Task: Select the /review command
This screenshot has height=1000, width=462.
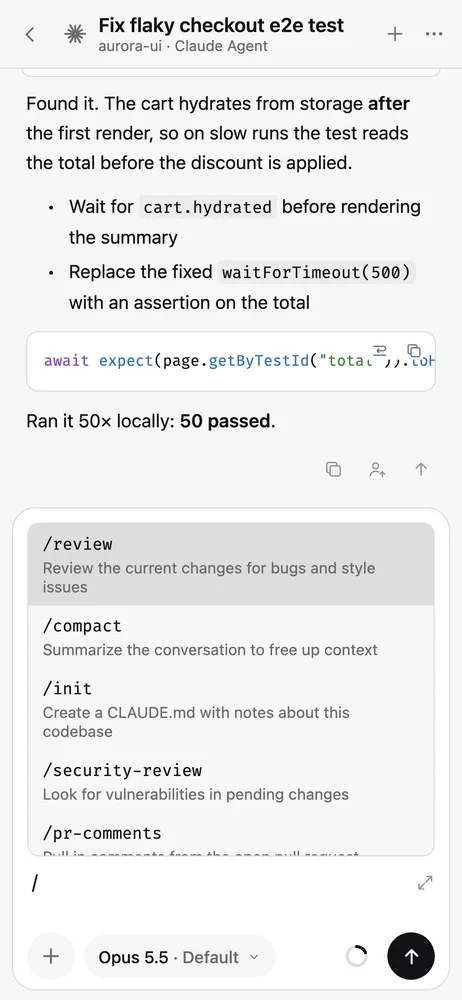Action: pyautogui.click(x=231, y=564)
